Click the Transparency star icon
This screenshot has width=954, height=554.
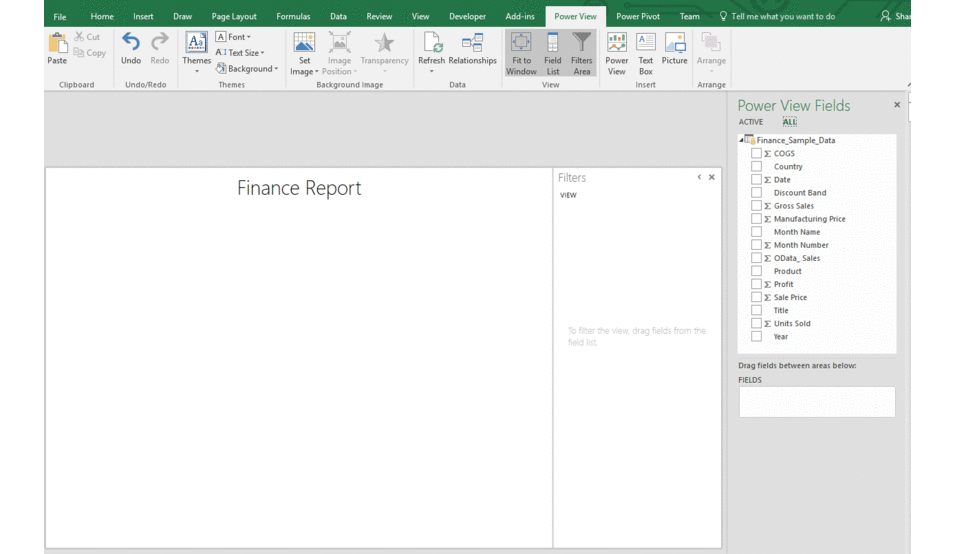pos(384,43)
